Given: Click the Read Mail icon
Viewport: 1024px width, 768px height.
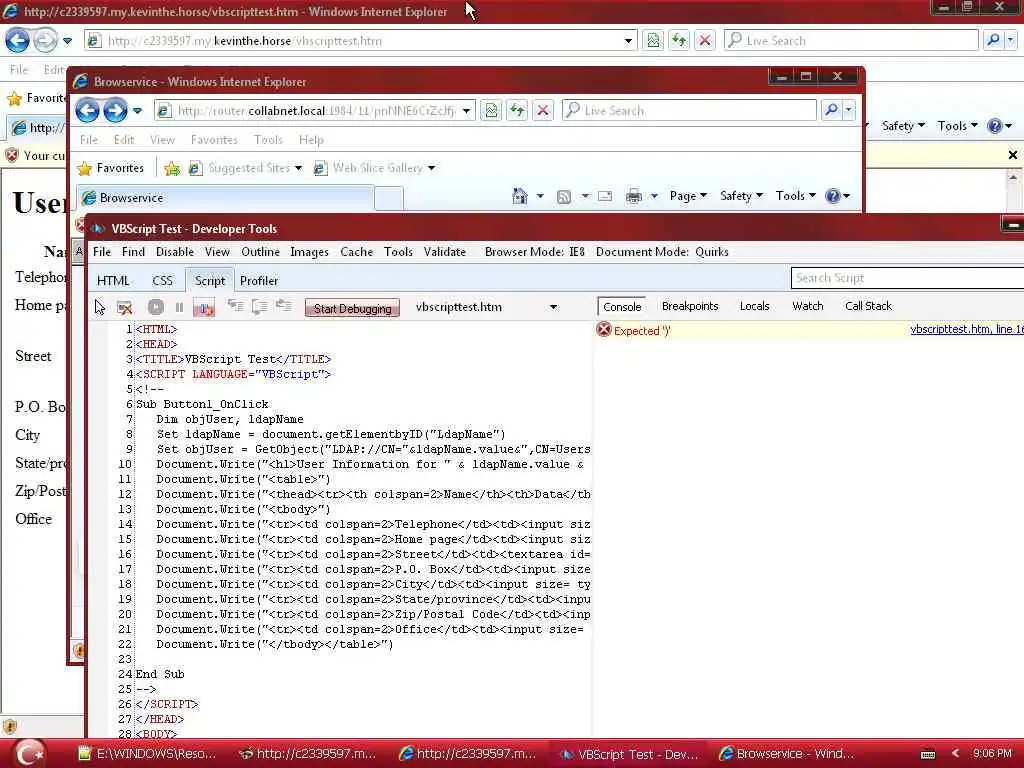Looking at the screenshot, I should click(605, 196).
